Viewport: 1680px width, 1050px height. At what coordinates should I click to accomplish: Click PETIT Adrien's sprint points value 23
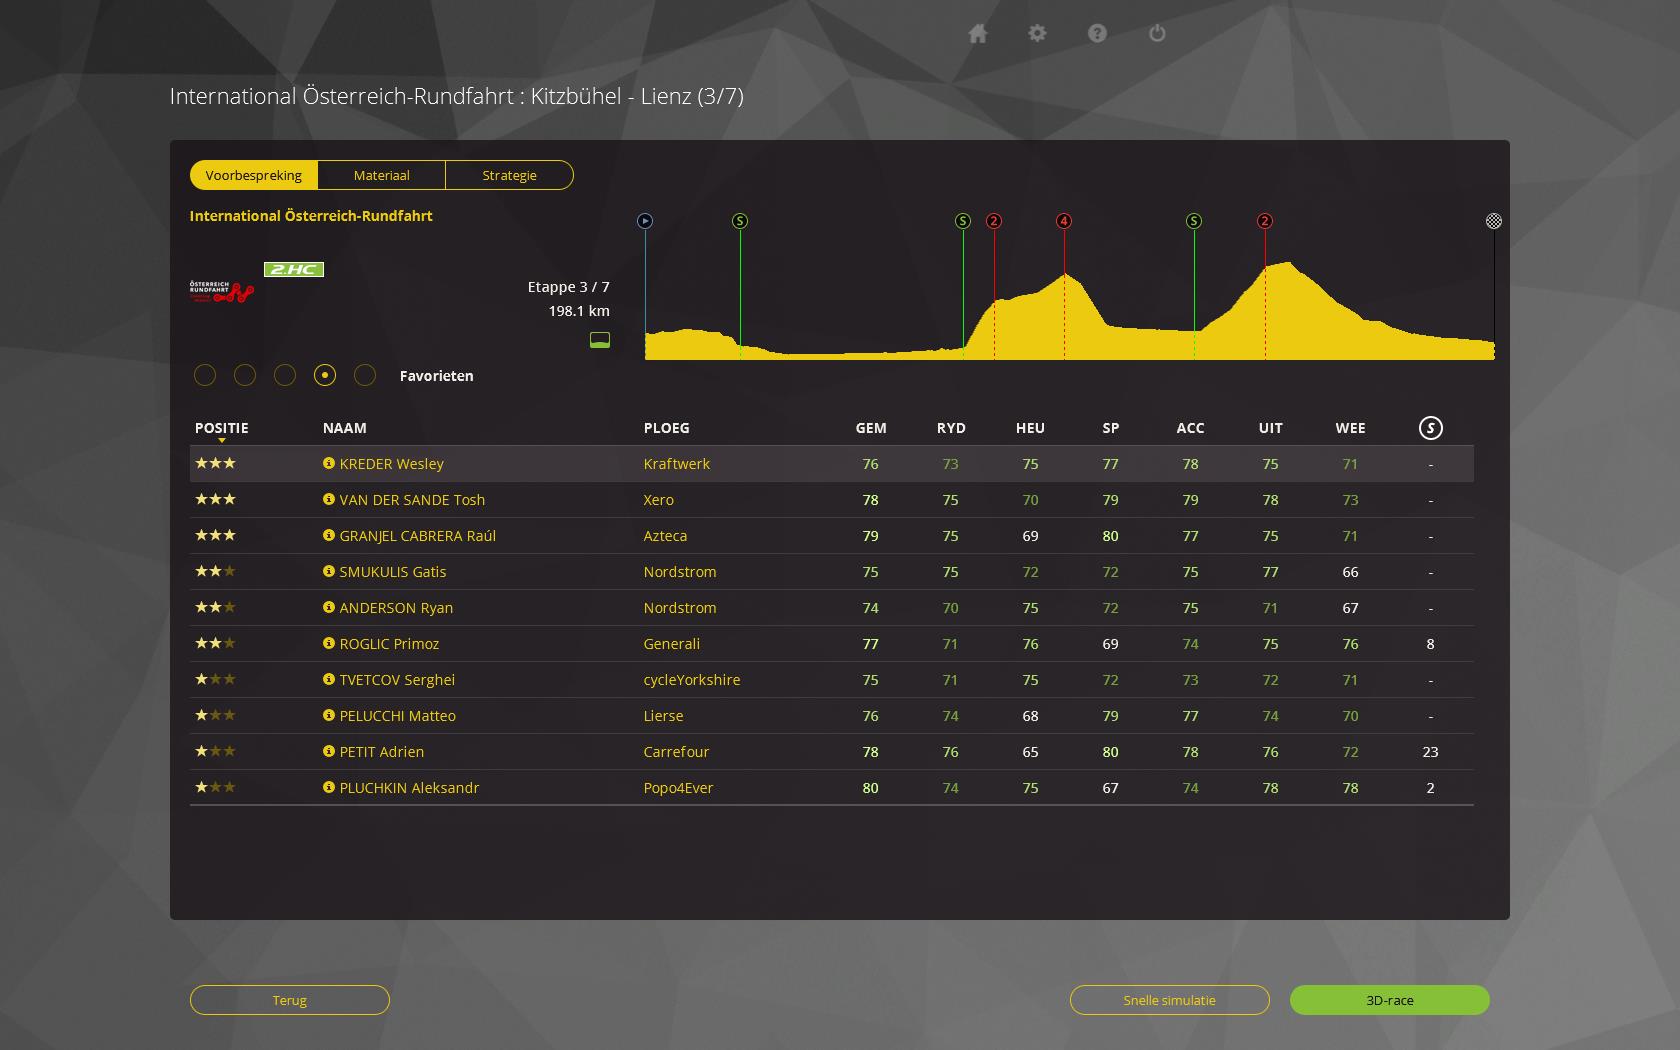coord(1430,752)
